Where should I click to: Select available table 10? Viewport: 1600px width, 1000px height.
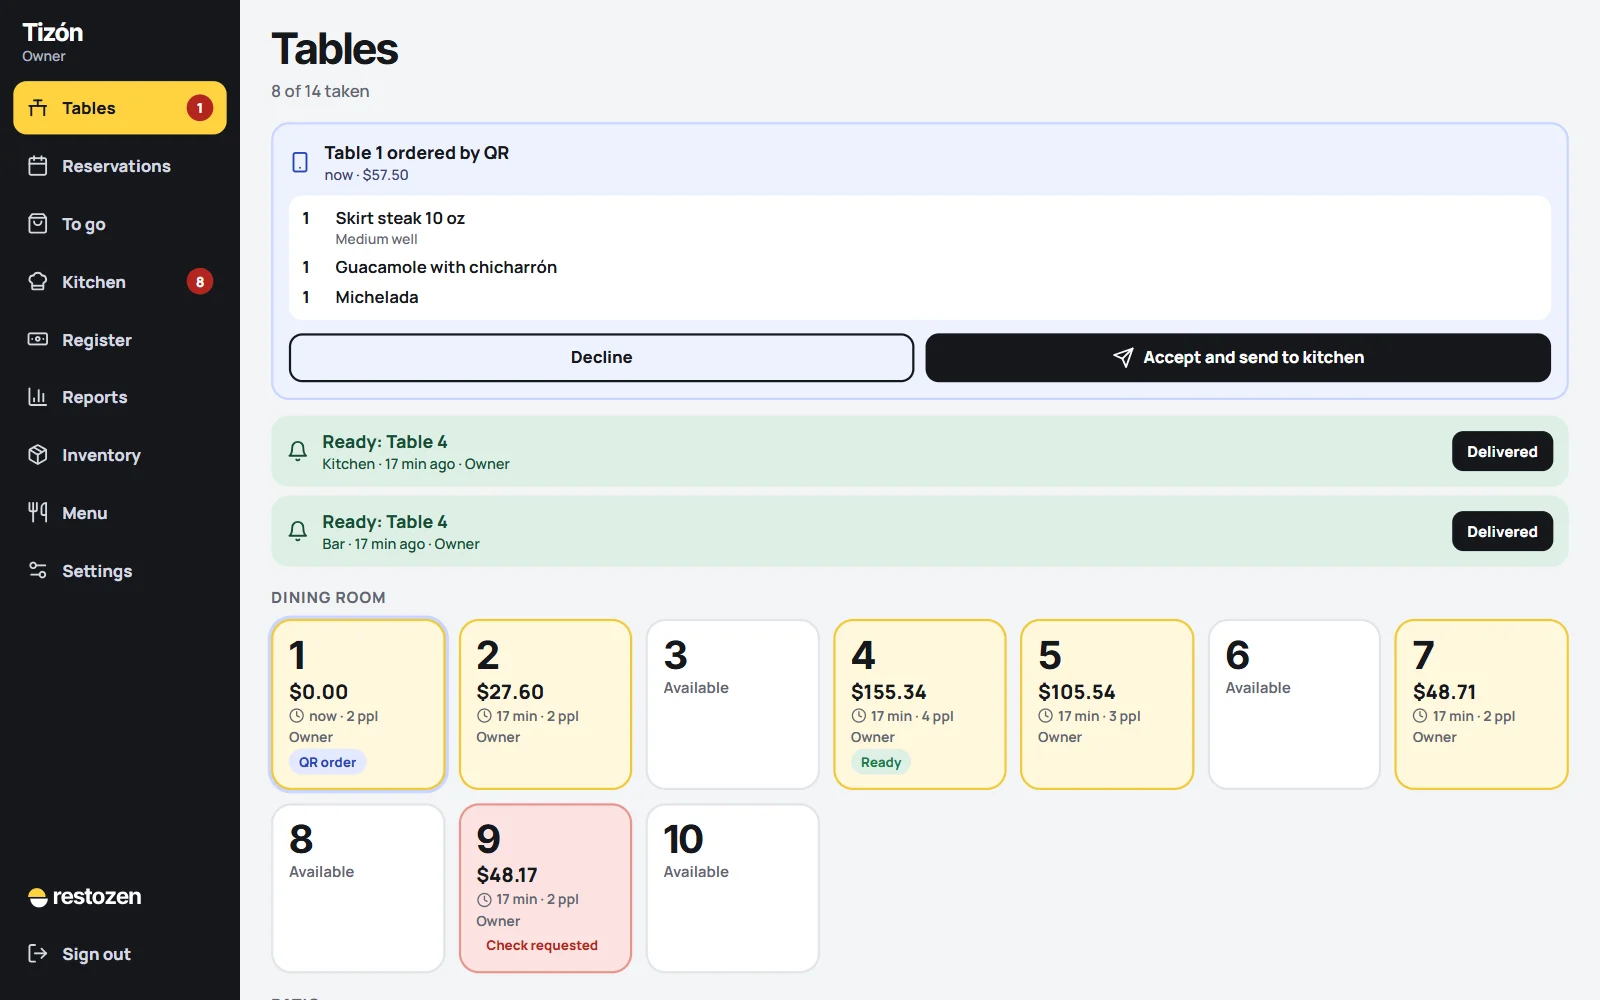click(x=733, y=888)
